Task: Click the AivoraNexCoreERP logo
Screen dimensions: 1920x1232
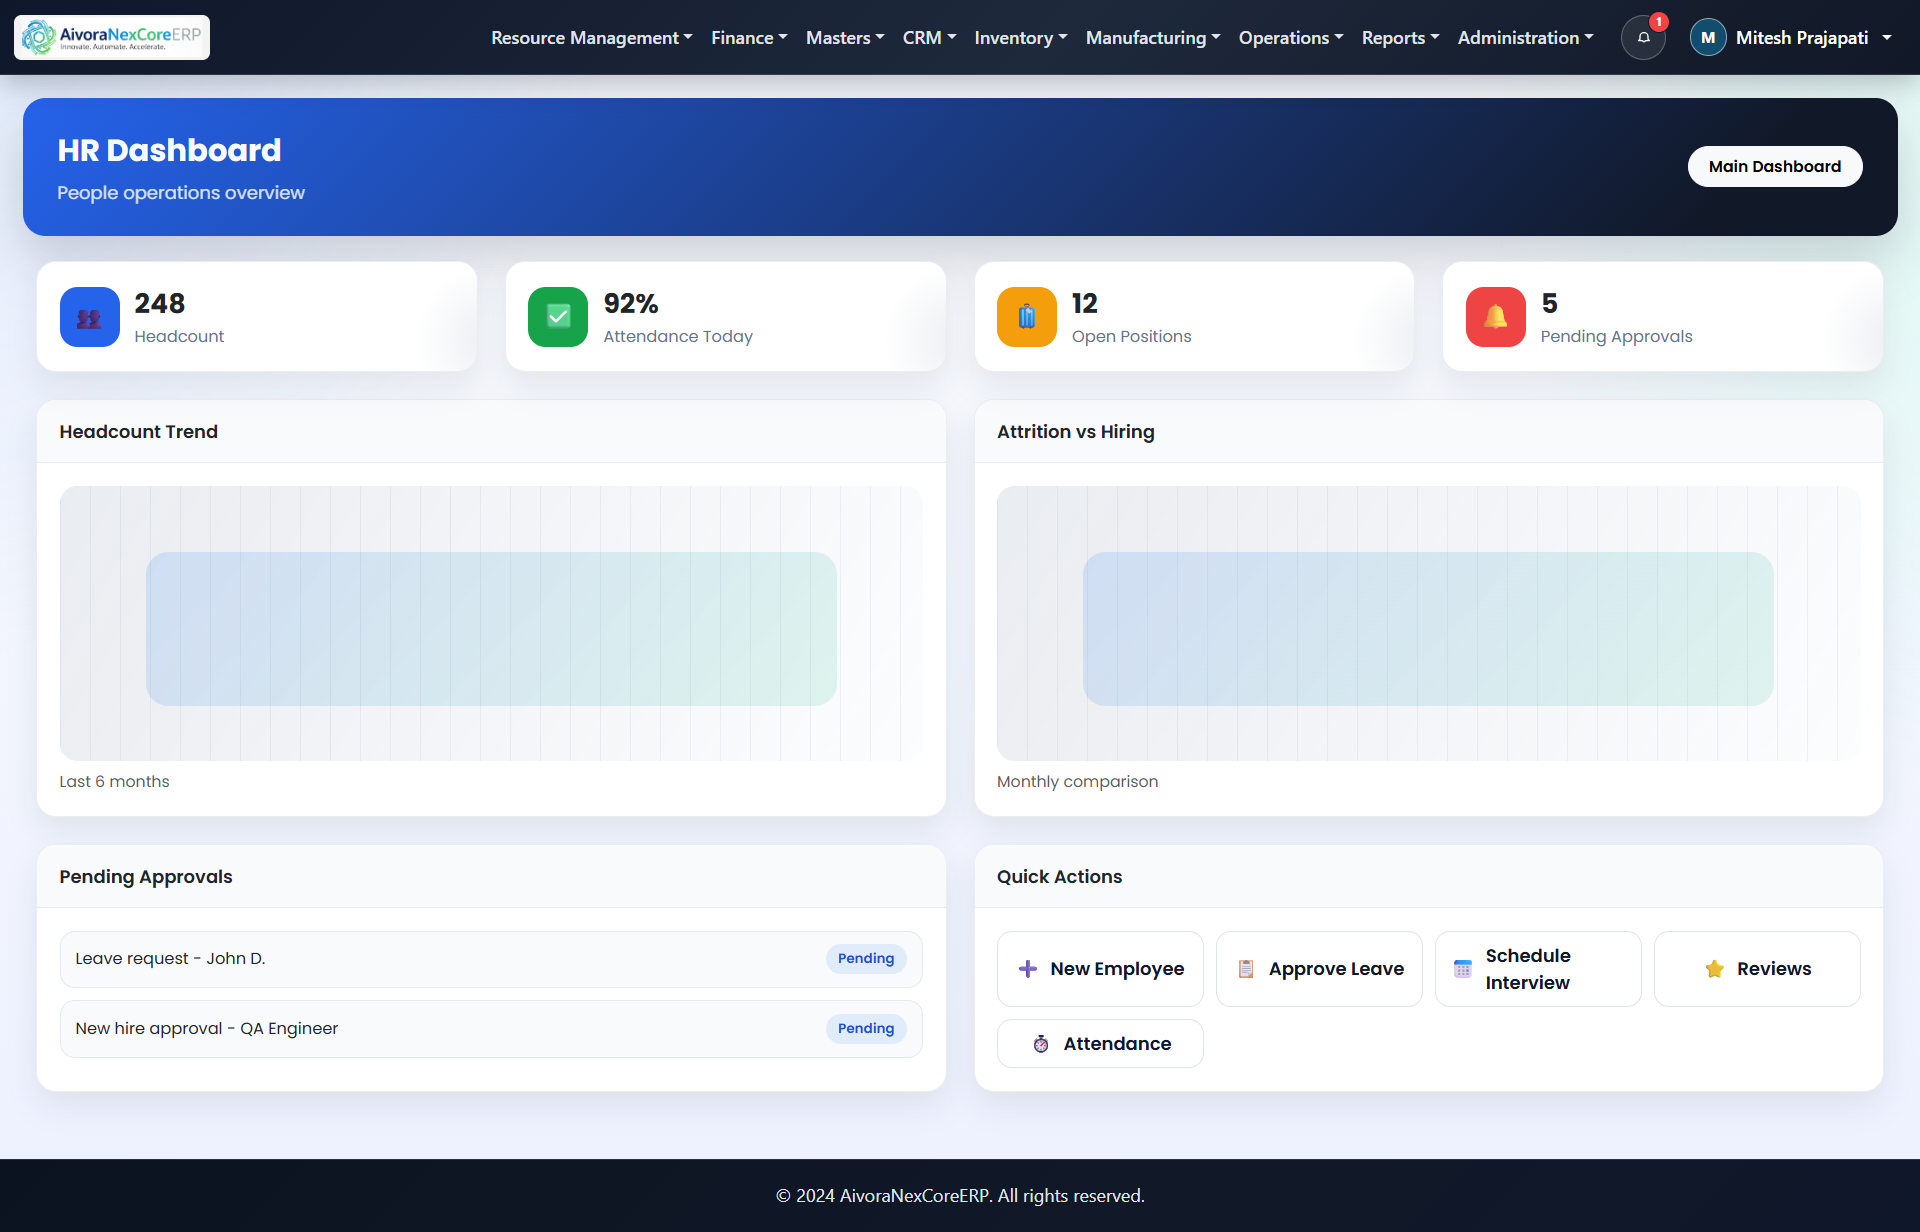Action: [x=111, y=37]
